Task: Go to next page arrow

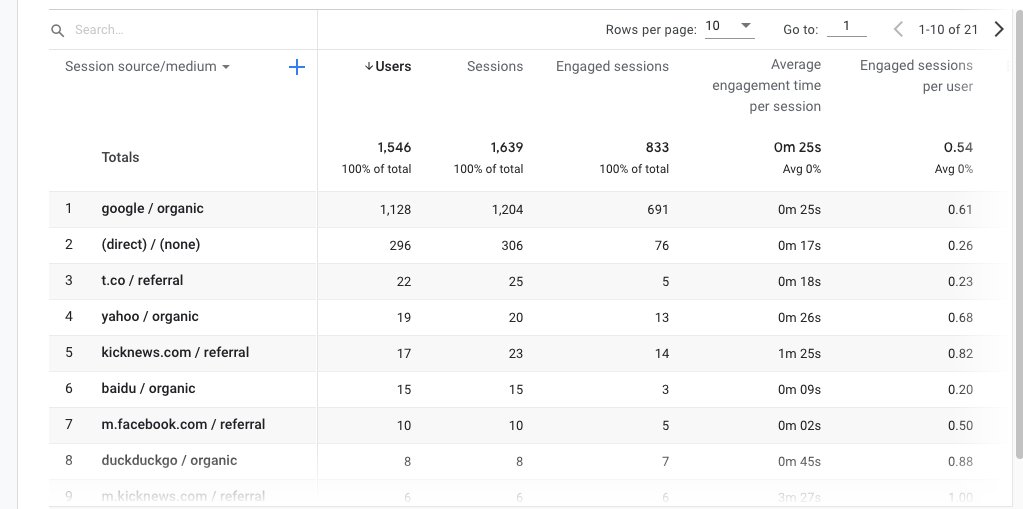Action: 998,29
